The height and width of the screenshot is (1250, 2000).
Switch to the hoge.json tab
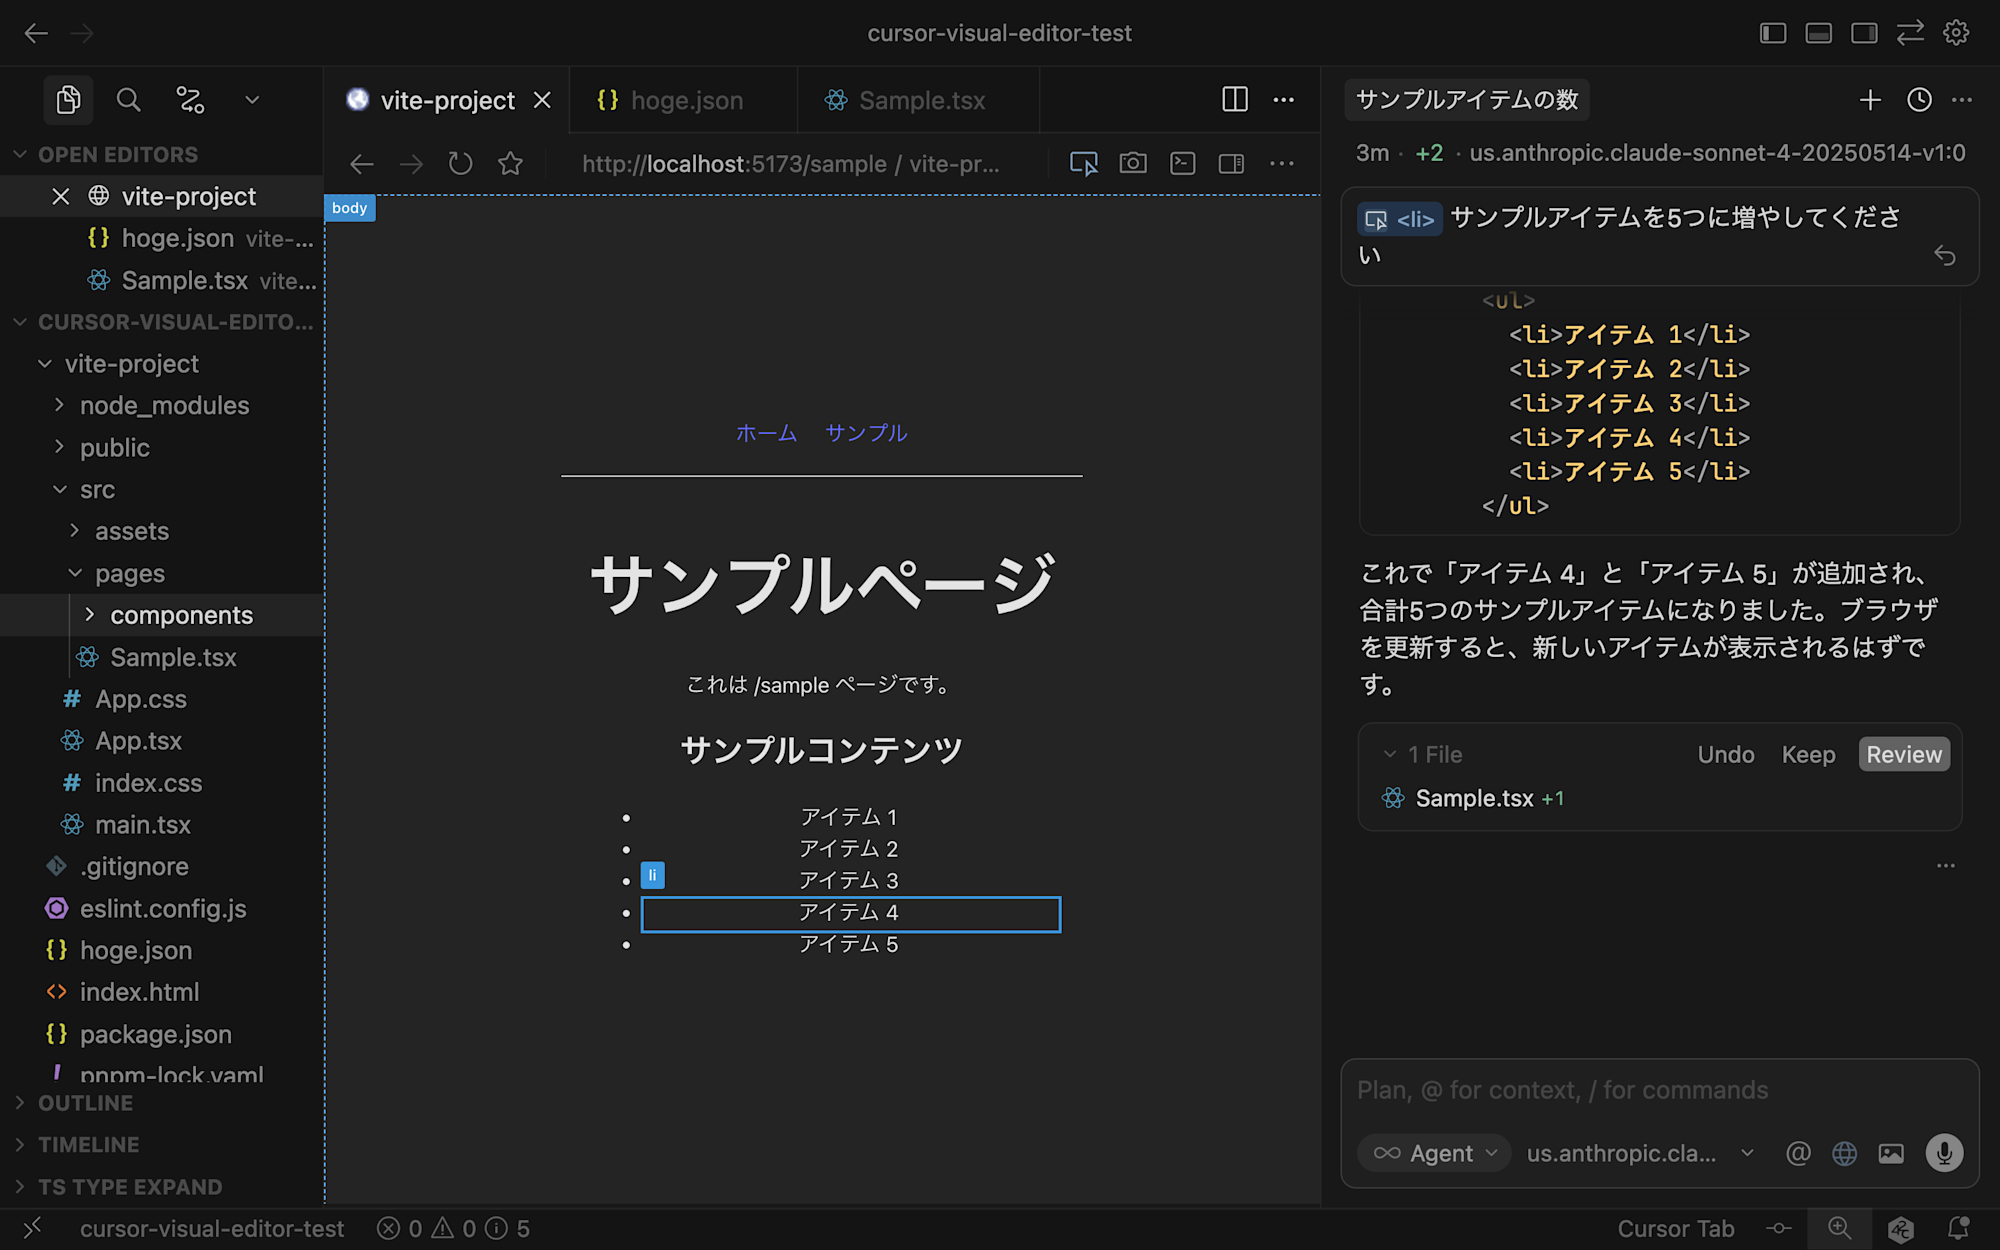click(x=686, y=100)
